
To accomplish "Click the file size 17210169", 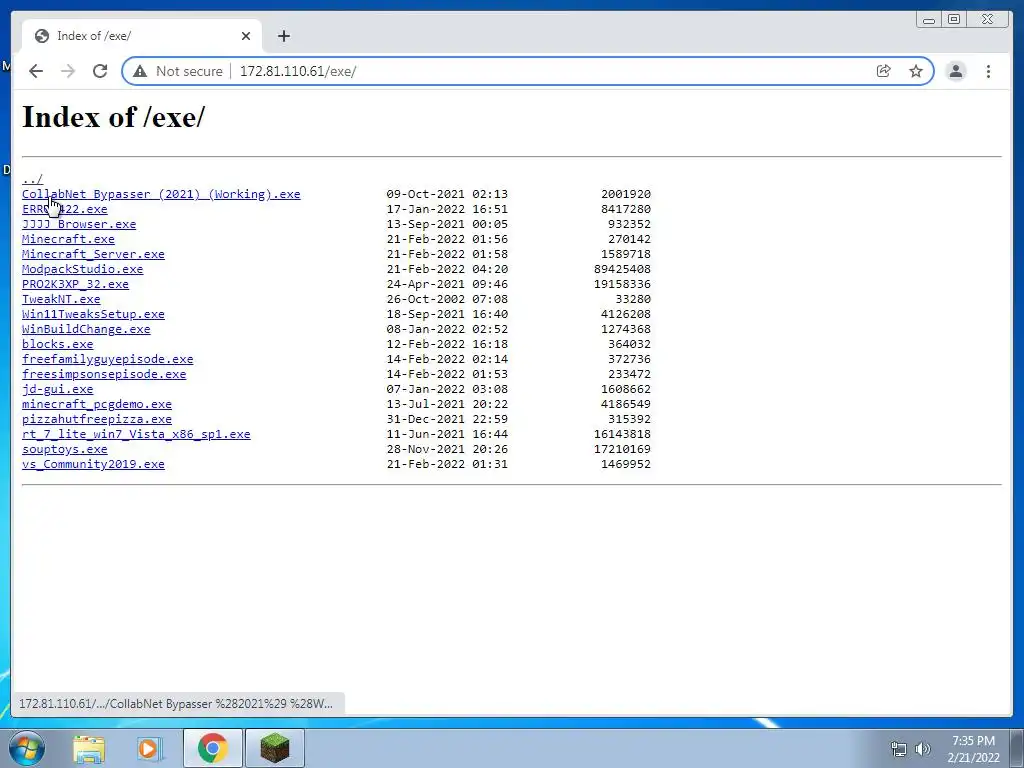I will click(x=622, y=449).
